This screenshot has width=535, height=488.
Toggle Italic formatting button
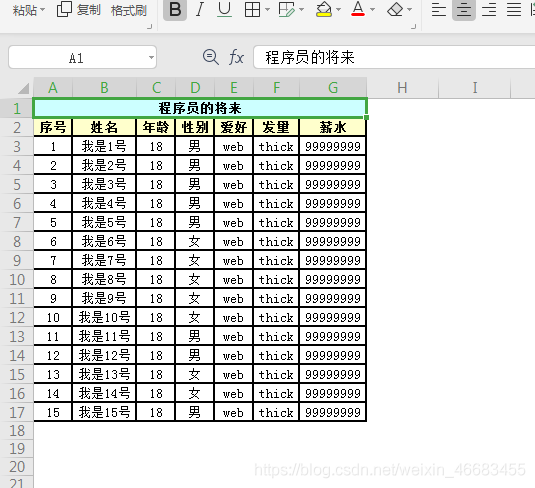point(200,10)
